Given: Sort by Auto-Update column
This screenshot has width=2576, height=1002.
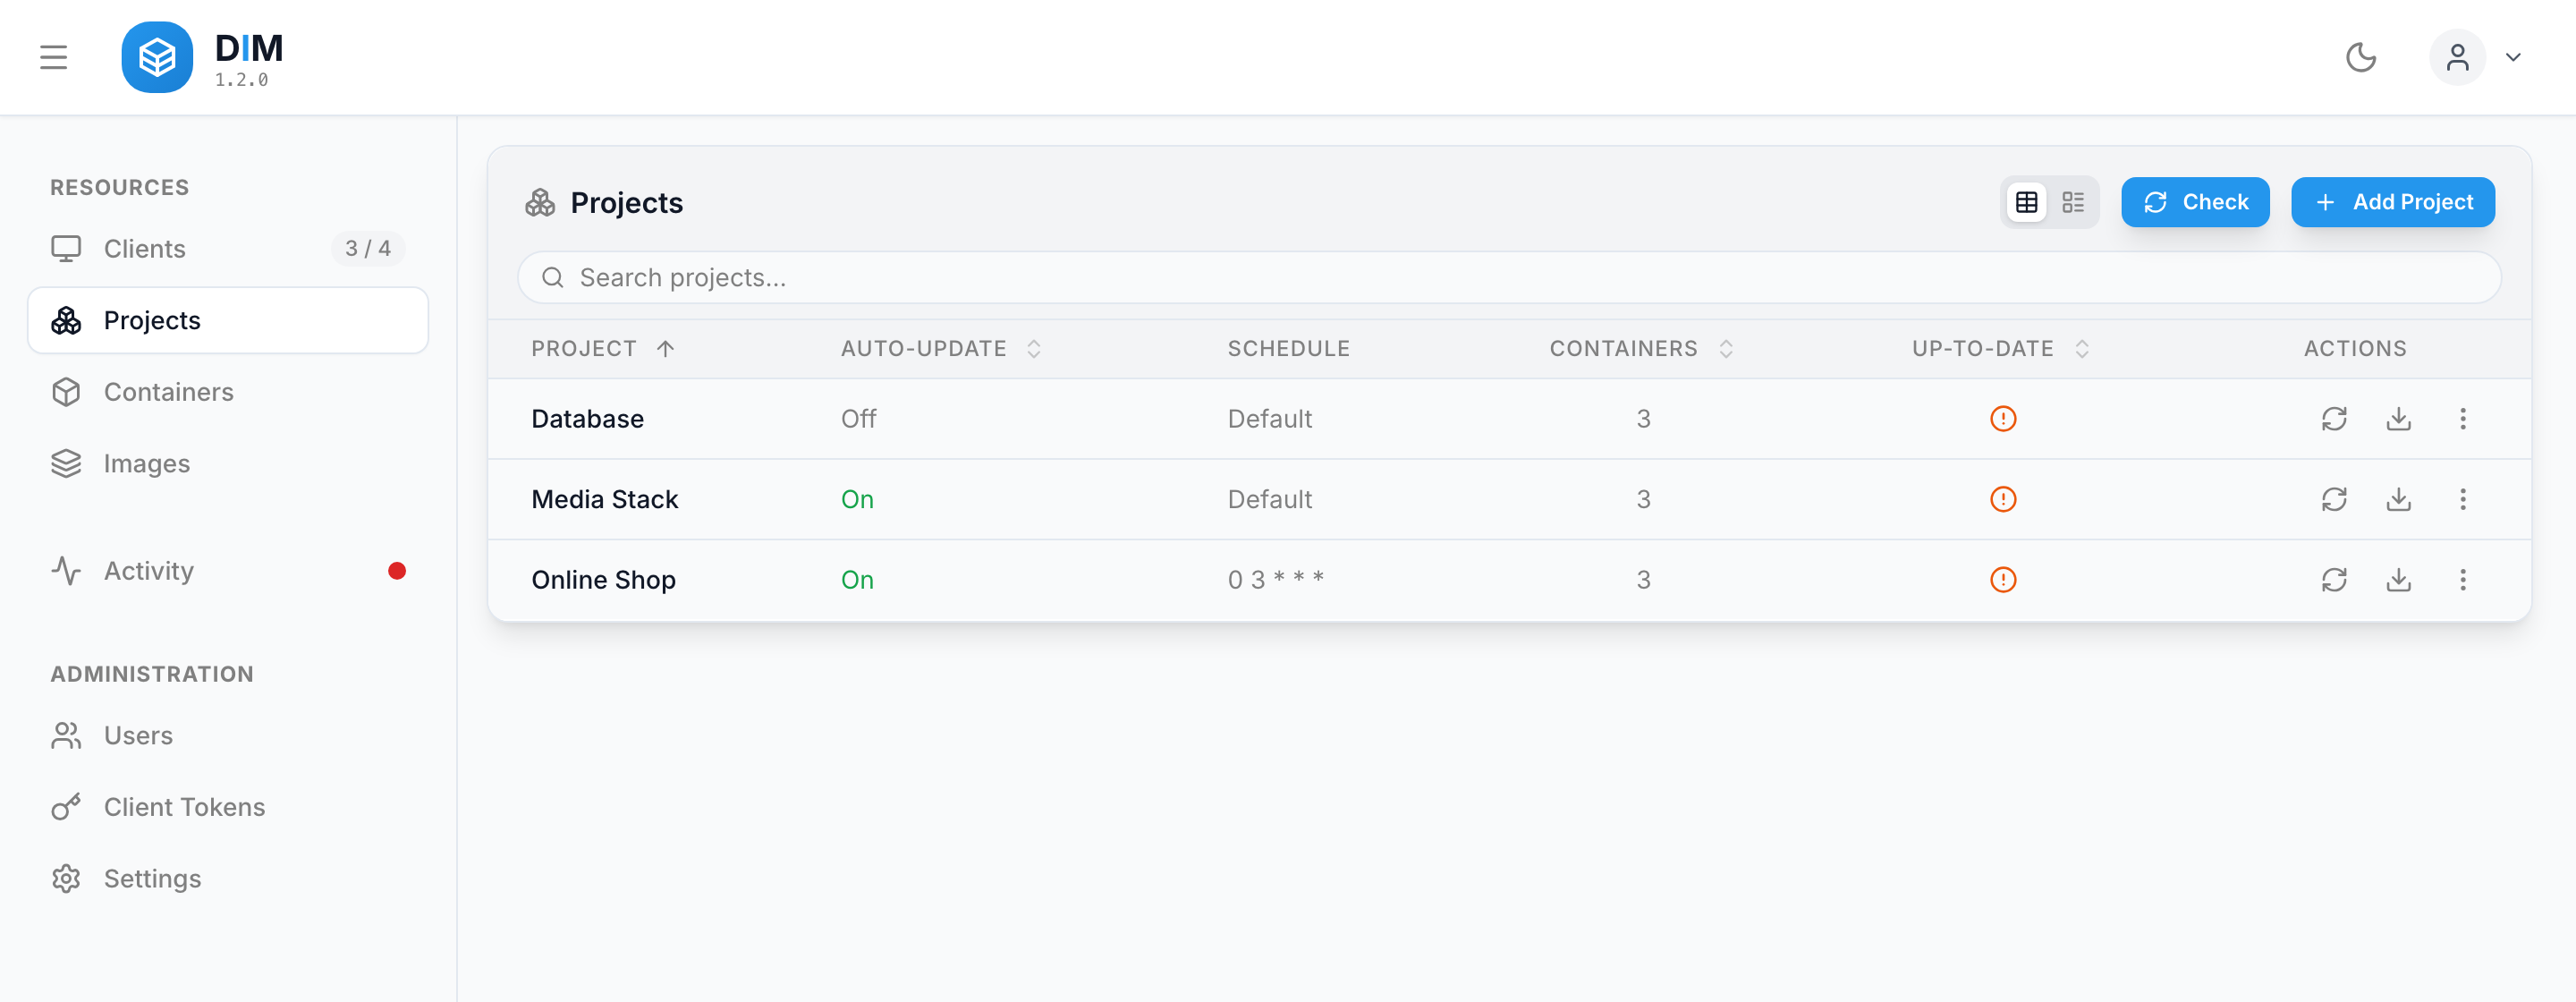Looking at the screenshot, I should pyautogui.click(x=941, y=348).
